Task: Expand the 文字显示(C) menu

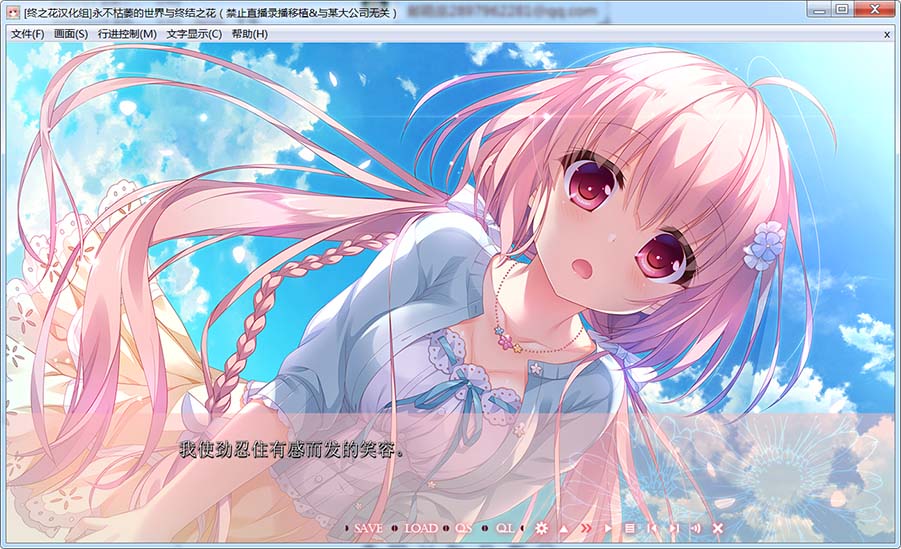Action: click(x=194, y=33)
